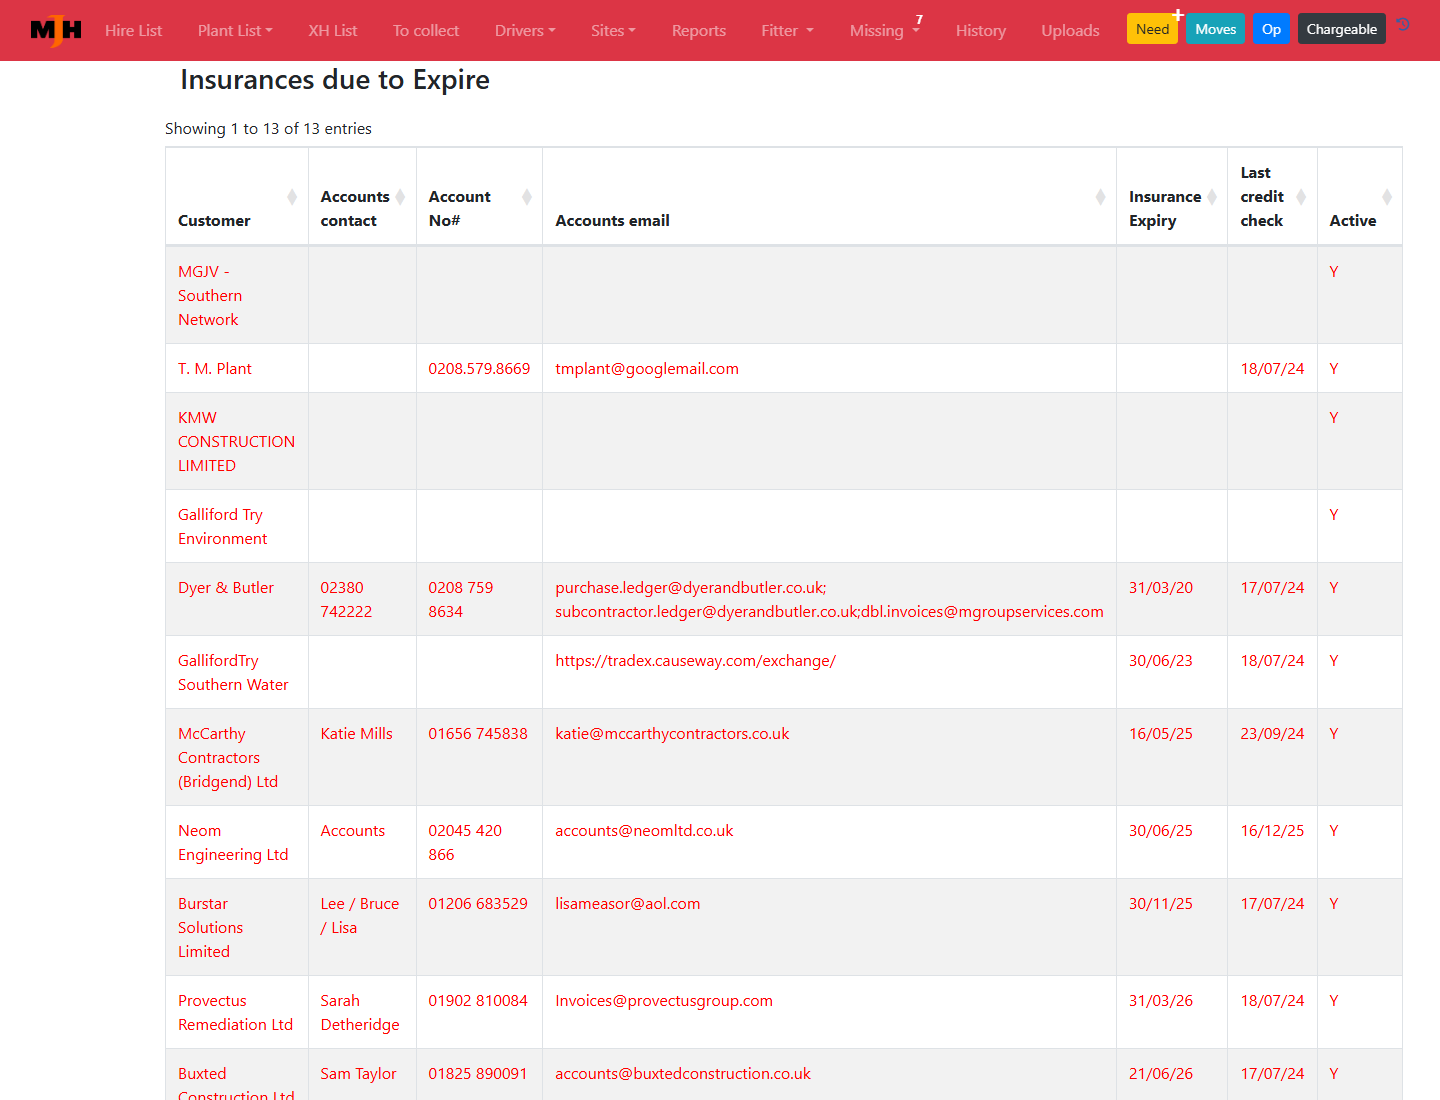This screenshot has width=1440, height=1100.
Task: Click account number 01656 745838
Action: pyautogui.click(x=478, y=734)
